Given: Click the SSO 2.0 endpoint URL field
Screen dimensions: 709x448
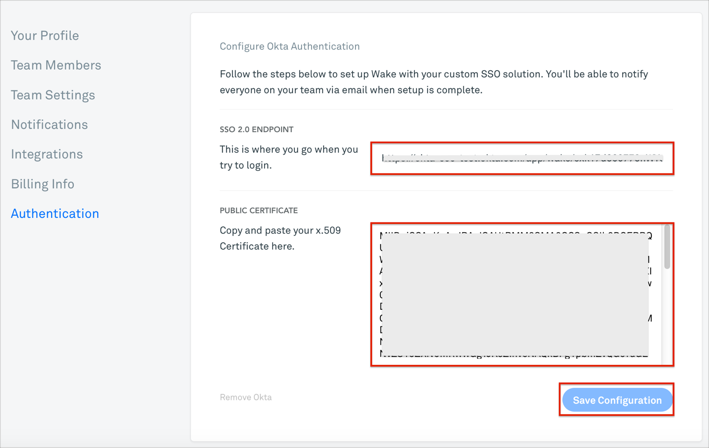Looking at the screenshot, I should tap(522, 158).
